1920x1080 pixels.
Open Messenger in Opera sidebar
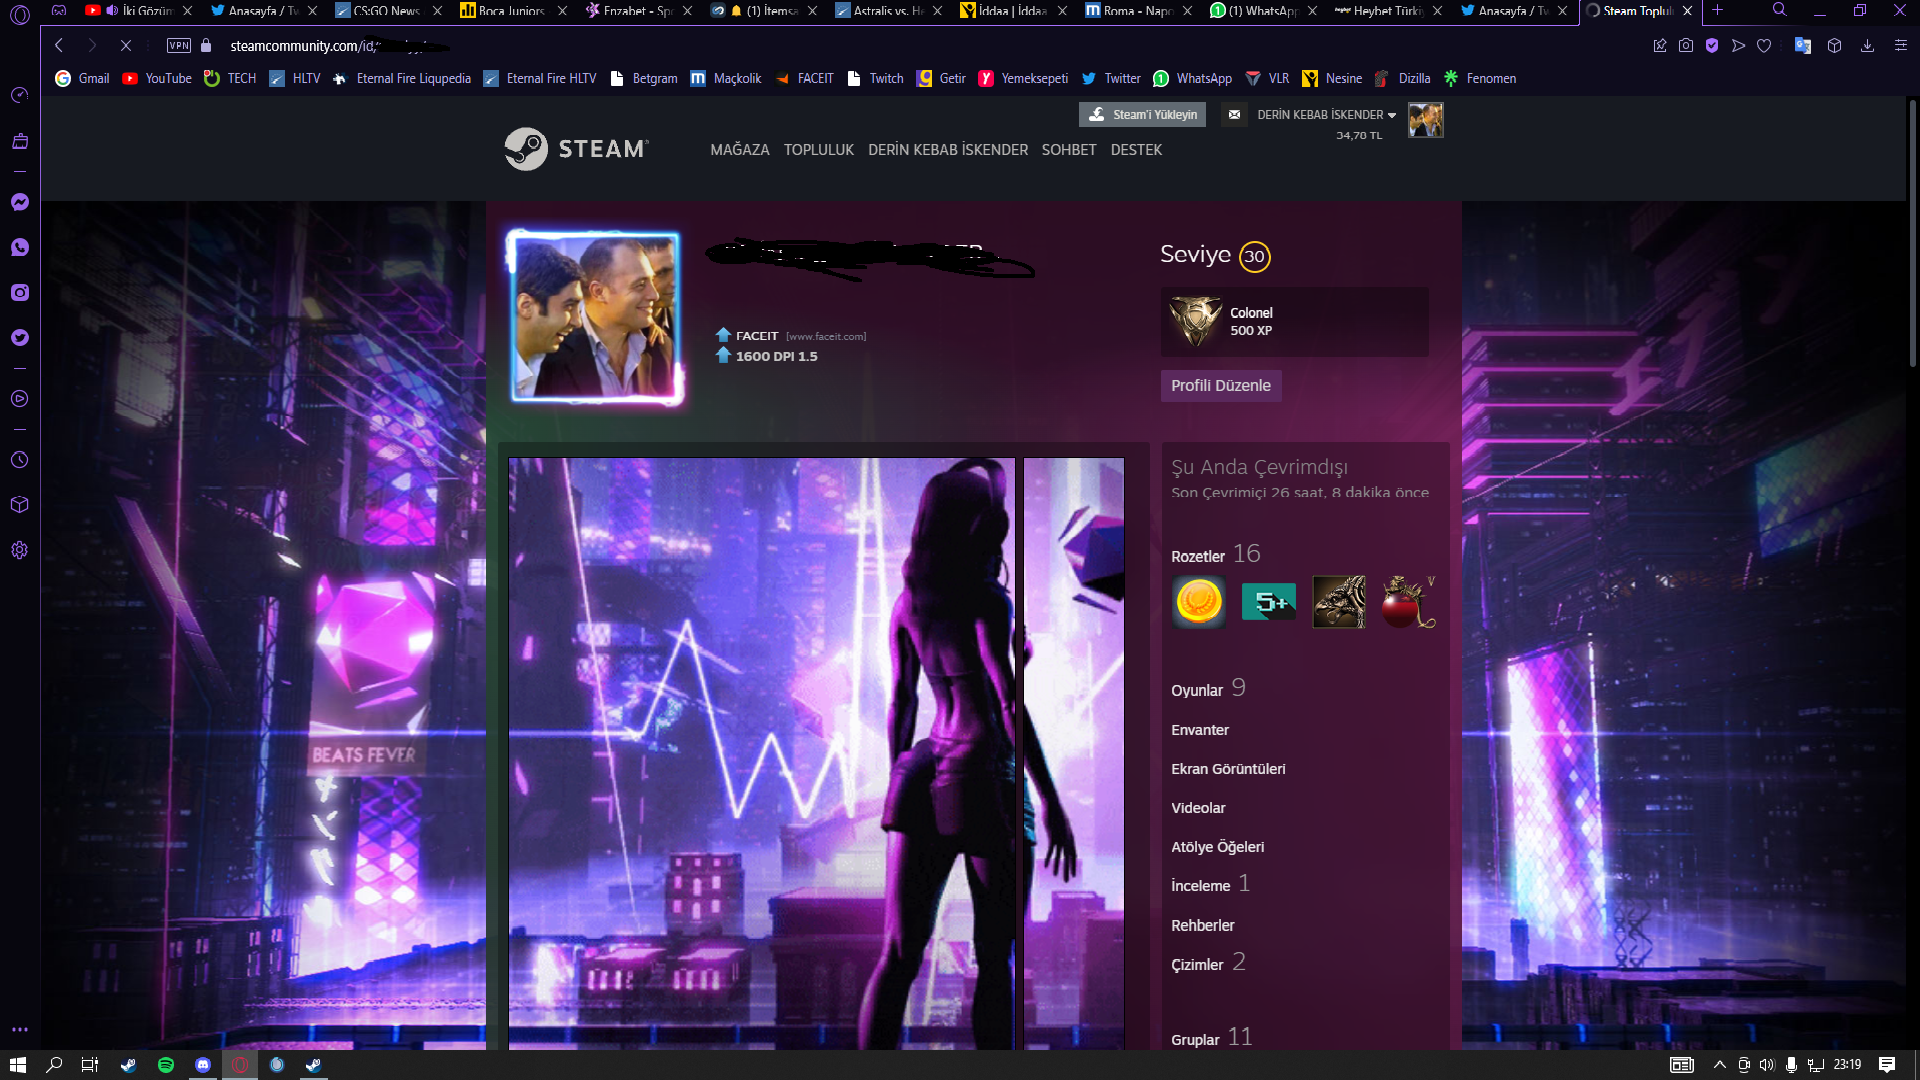click(x=19, y=202)
